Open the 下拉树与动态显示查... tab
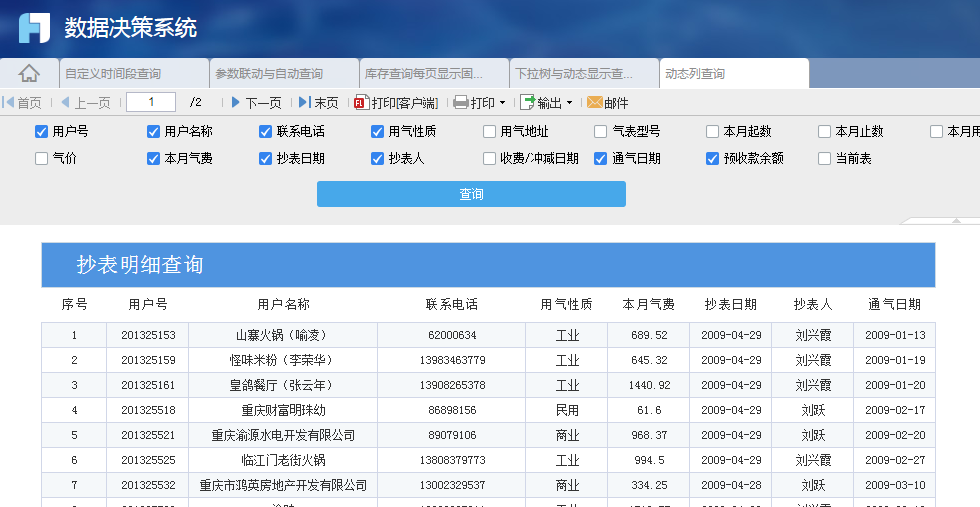Viewport: 980px width, 507px height. pos(584,74)
